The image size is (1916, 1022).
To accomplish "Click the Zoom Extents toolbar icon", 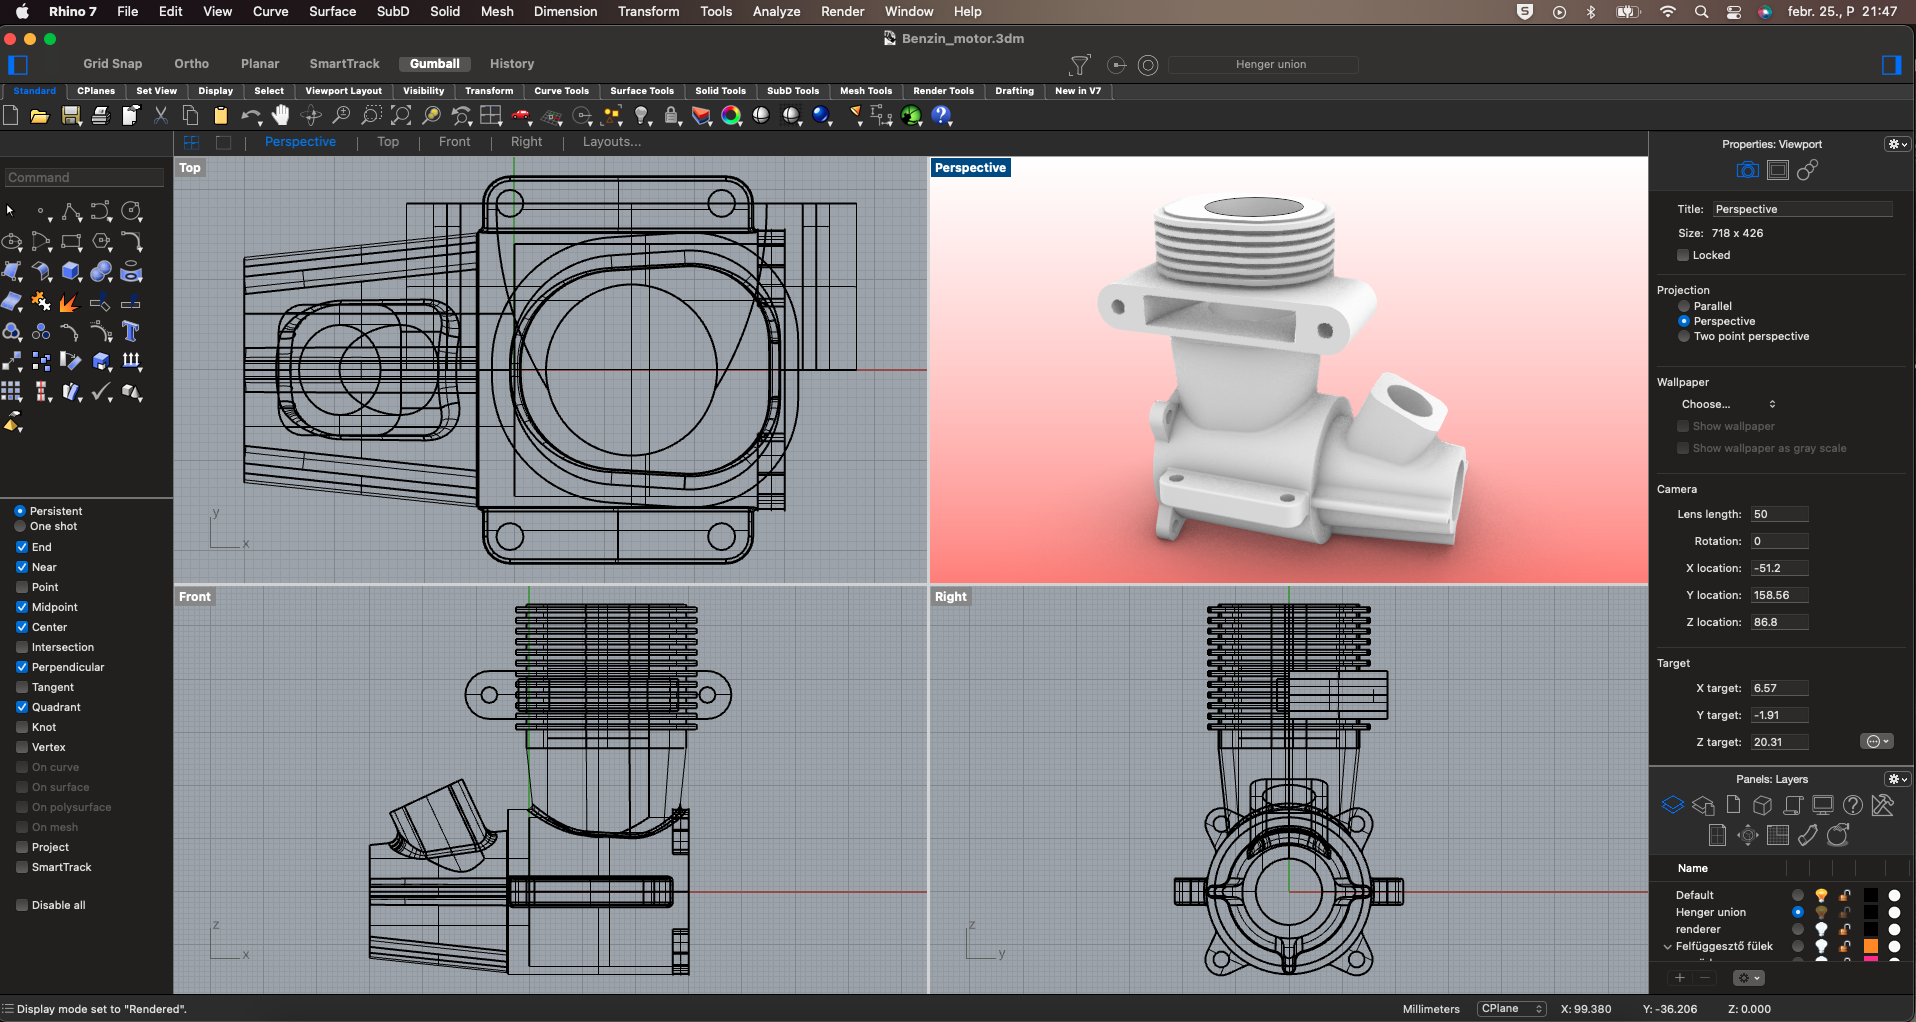I will pyautogui.click(x=401, y=116).
